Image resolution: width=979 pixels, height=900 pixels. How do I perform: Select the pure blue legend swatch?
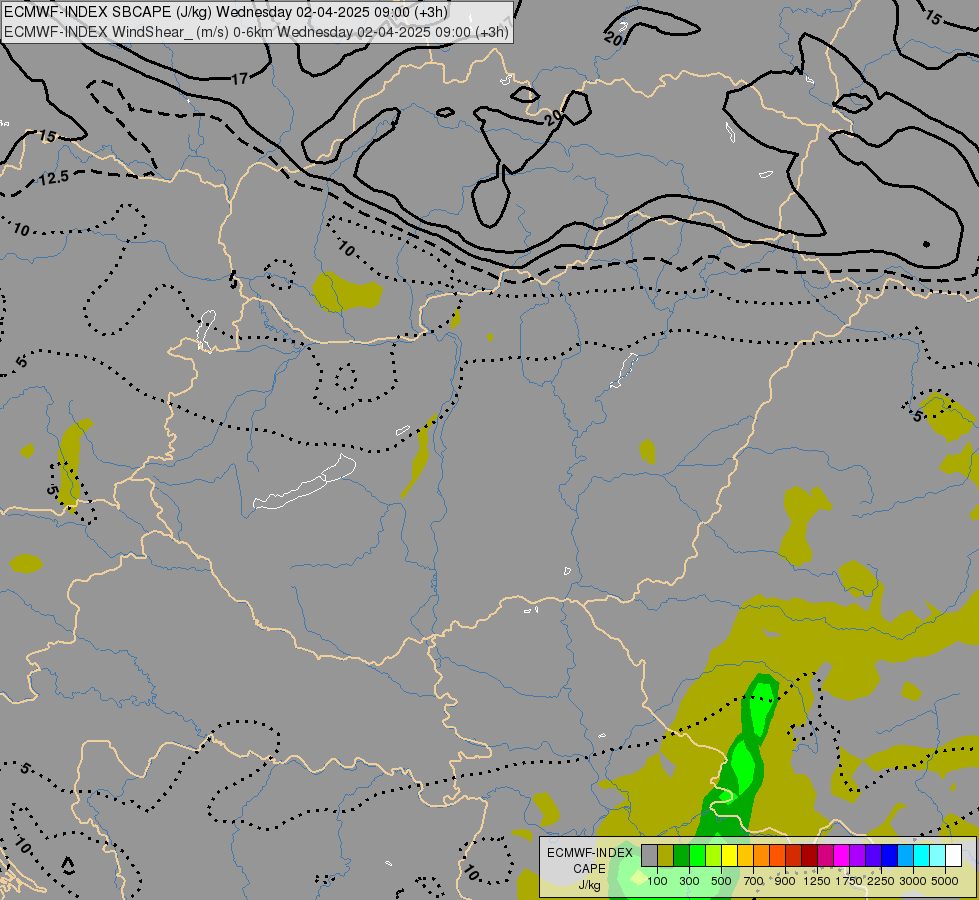(x=889, y=855)
